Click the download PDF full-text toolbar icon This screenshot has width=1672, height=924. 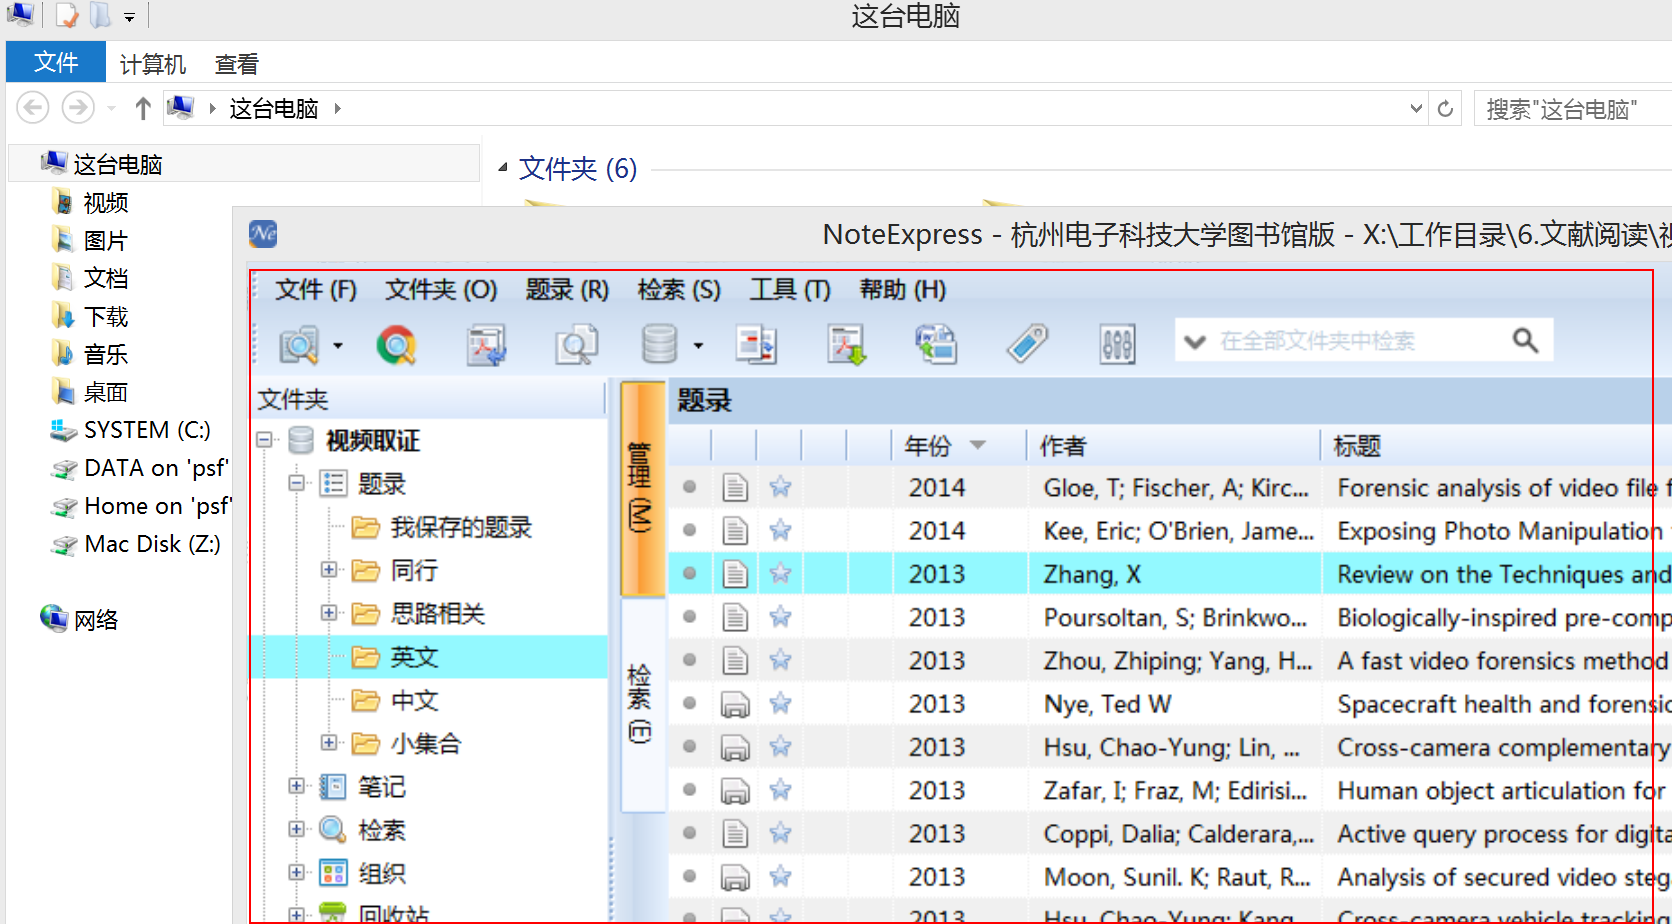click(x=846, y=345)
